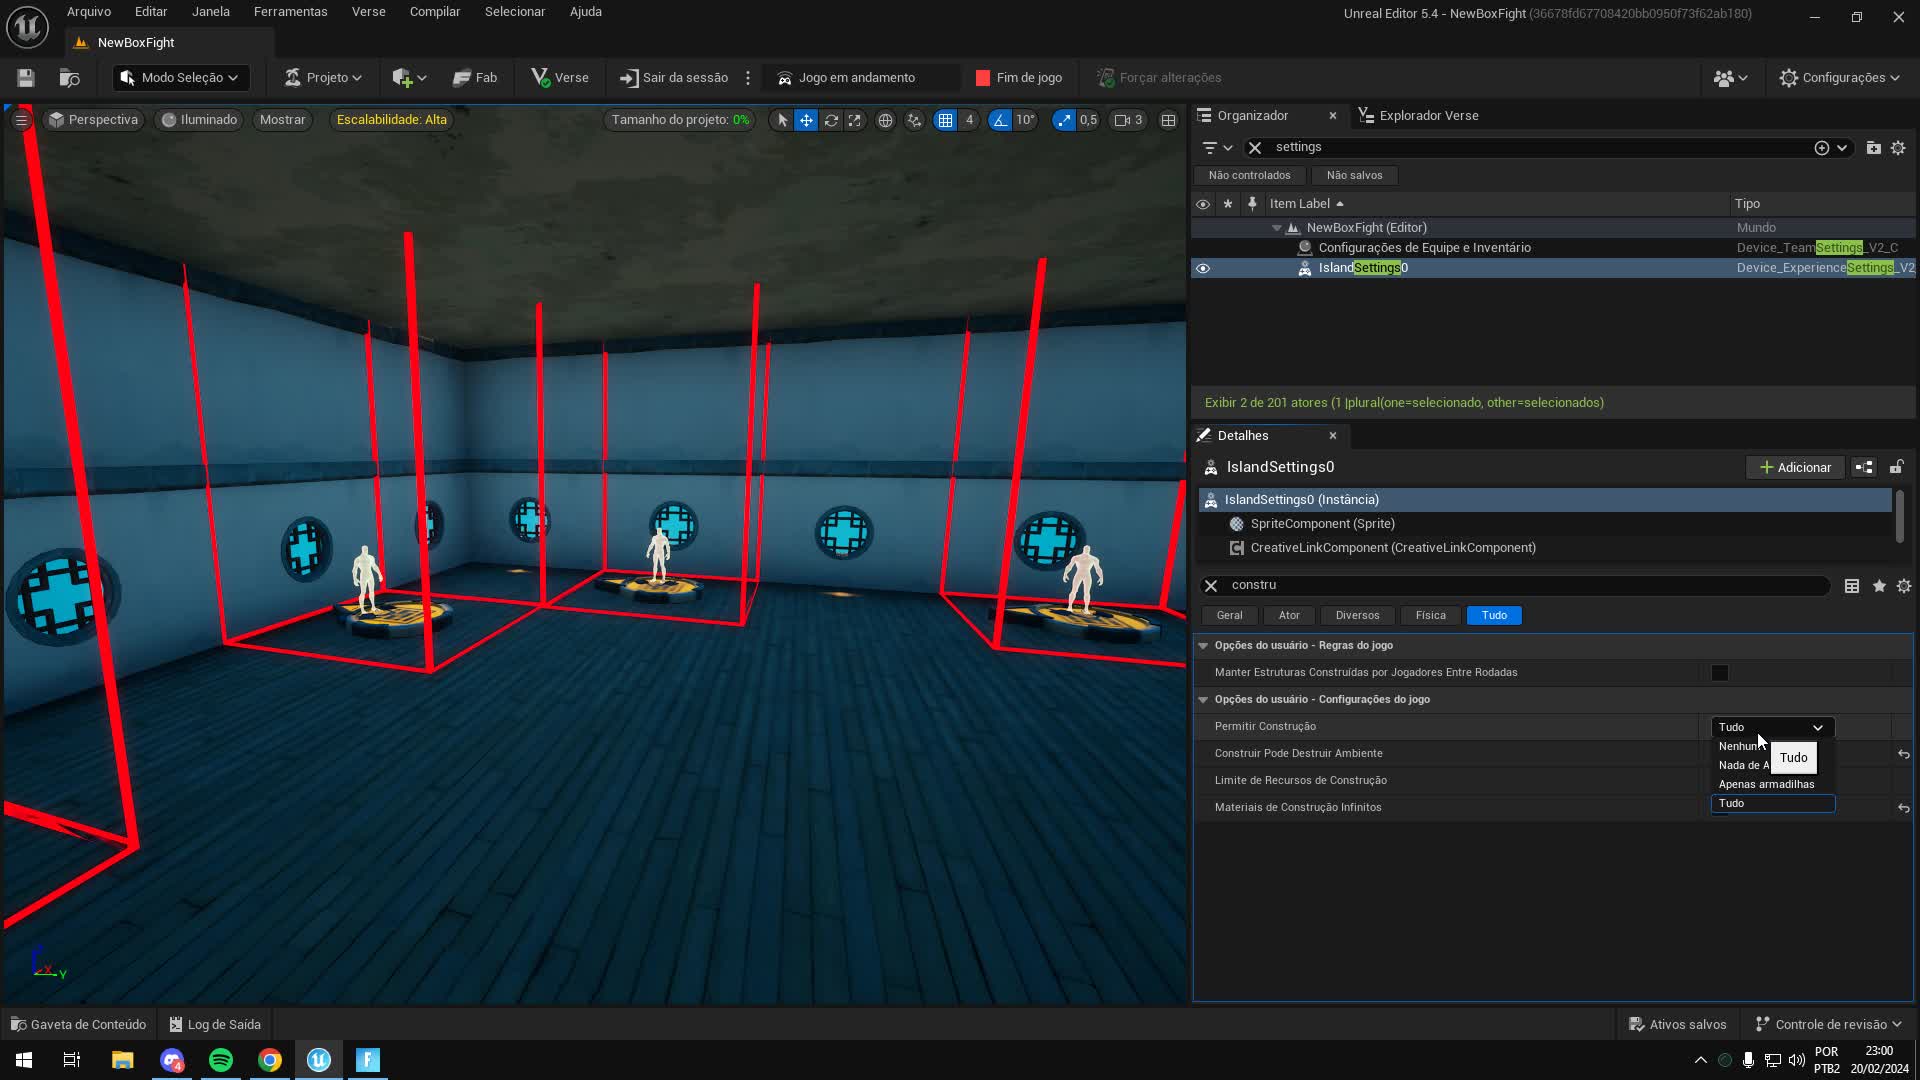The image size is (1920, 1080).
Task: Toggle surface snapping icon
Action: pyautogui.click(x=914, y=120)
